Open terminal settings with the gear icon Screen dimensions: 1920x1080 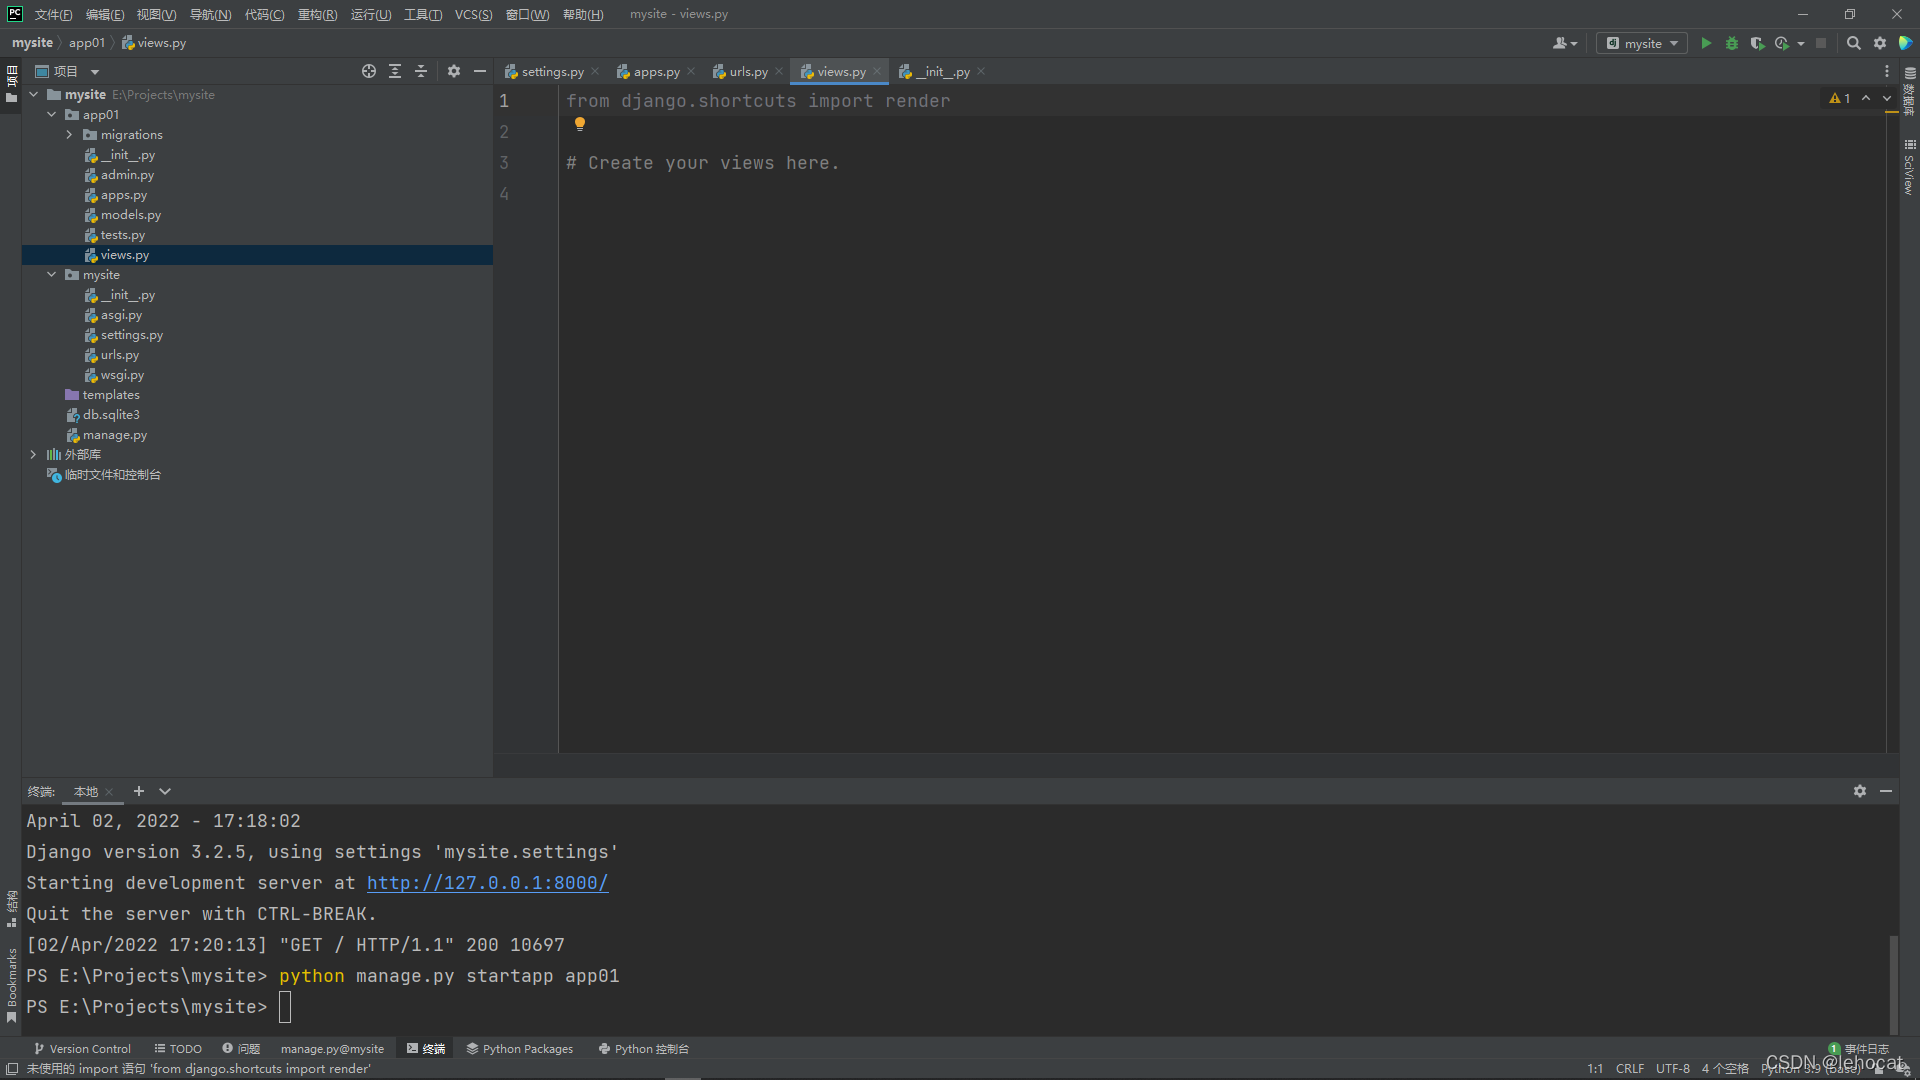tap(1859, 791)
